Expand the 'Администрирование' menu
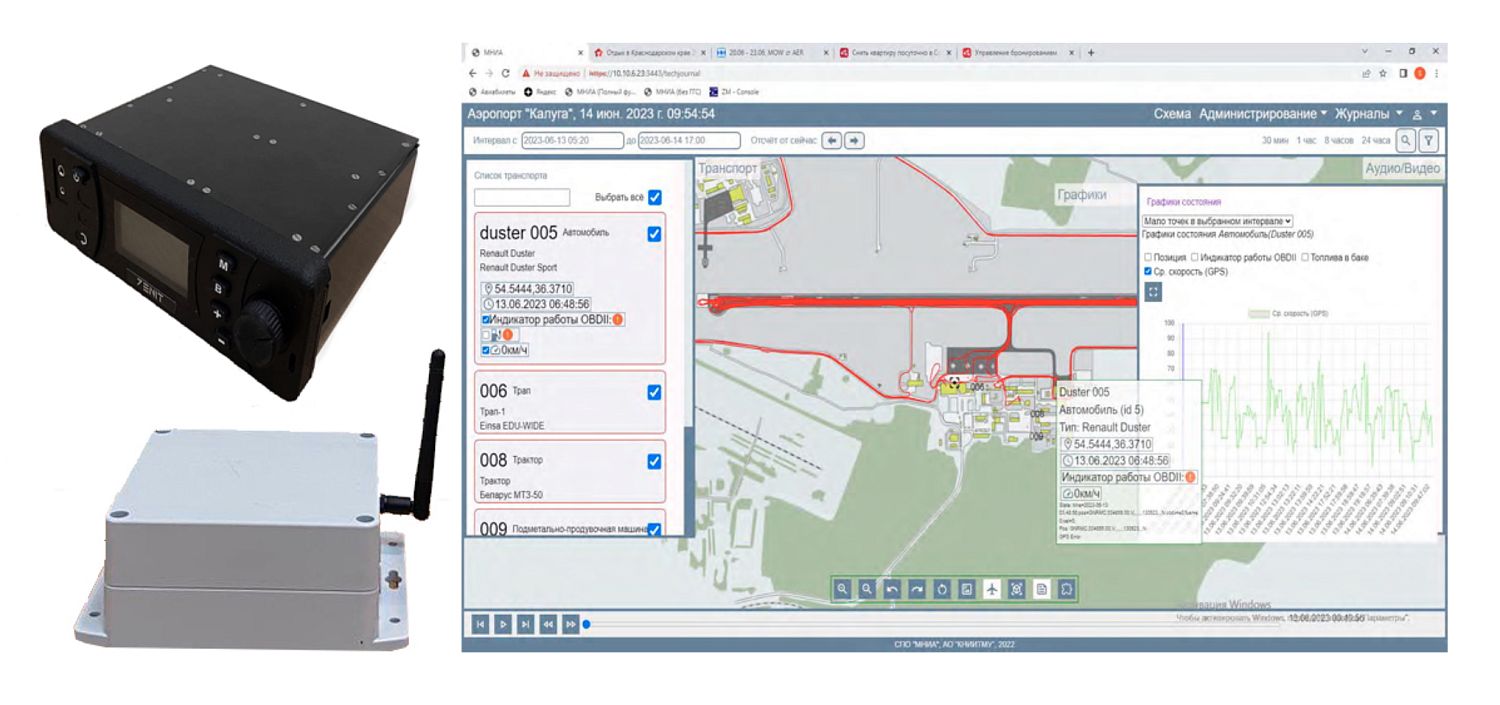This screenshot has height=705, width=1500. coord(1263,114)
